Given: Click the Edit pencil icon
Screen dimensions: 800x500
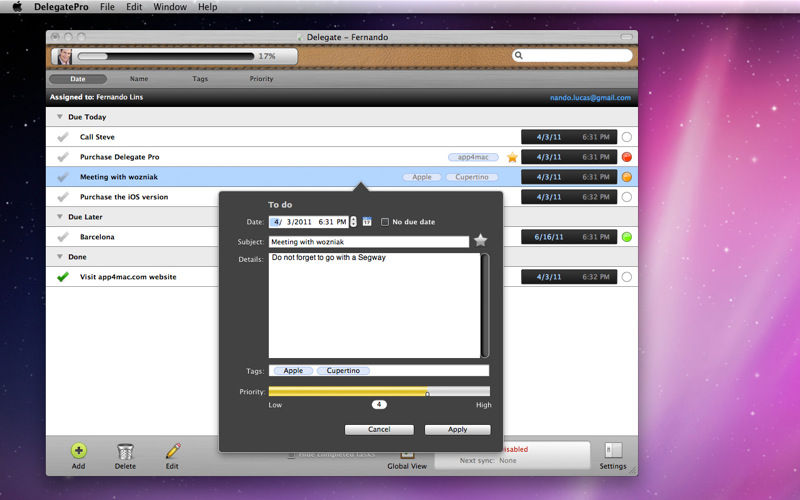Looking at the screenshot, I should coord(172,451).
